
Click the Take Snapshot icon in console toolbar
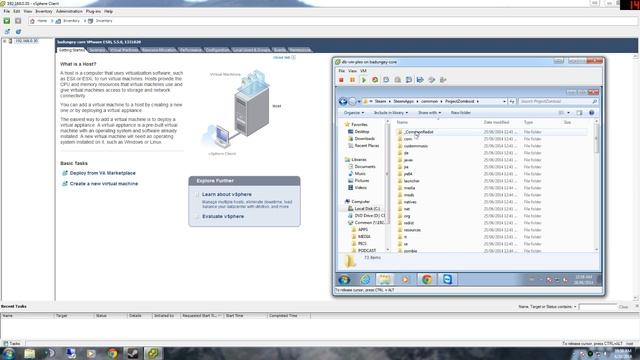pyautogui.click(x=386, y=80)
